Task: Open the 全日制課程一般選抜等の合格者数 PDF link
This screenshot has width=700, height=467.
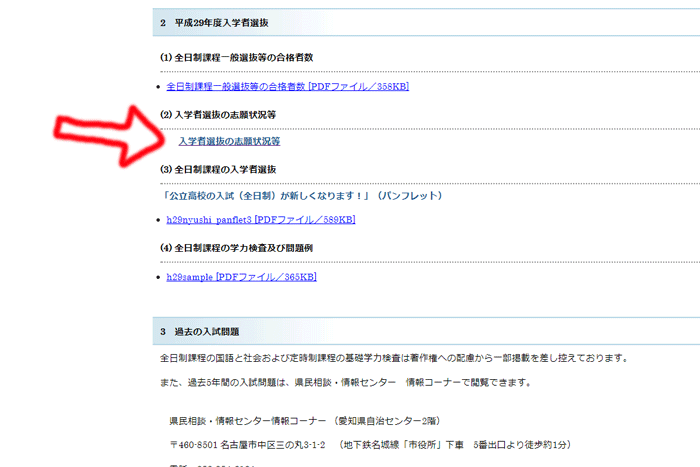Action: click(287, 87)
